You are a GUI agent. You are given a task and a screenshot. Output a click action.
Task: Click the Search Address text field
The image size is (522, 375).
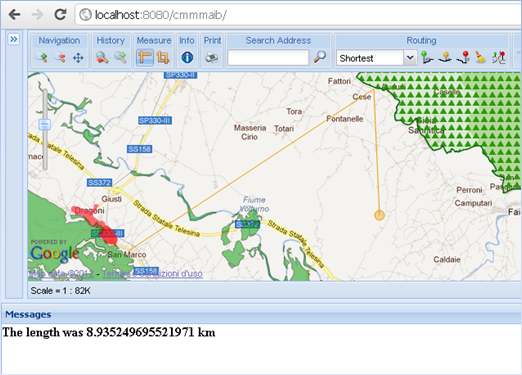coord(268,58)
